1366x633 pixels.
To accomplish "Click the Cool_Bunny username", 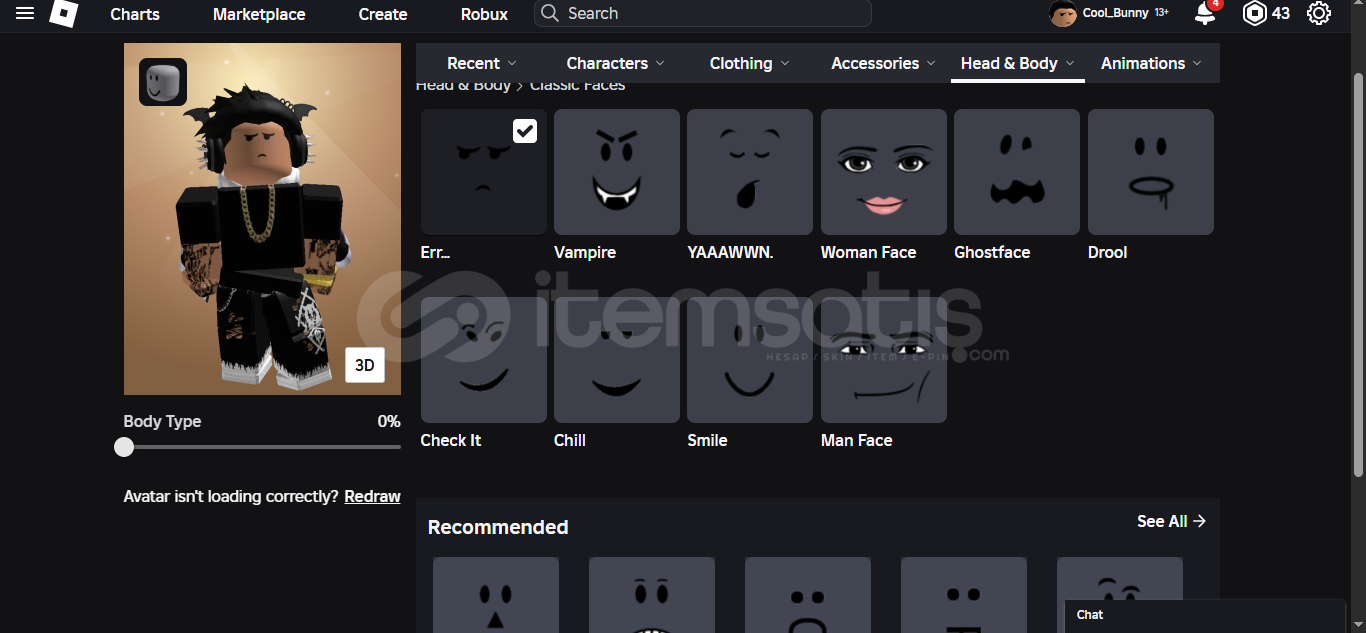I will click(x=1114, y=13).
